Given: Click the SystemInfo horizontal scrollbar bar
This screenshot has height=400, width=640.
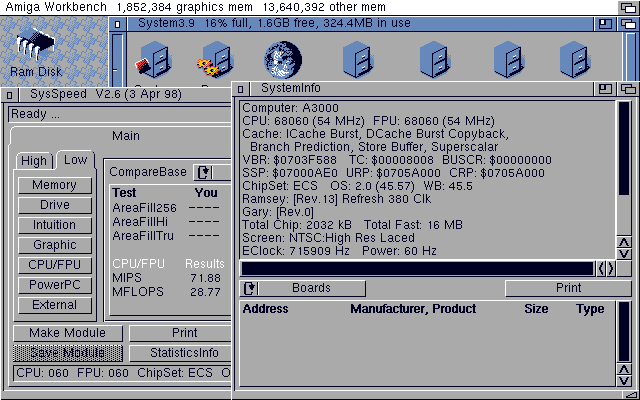Looking at the screenshot, I should (418, 269).
